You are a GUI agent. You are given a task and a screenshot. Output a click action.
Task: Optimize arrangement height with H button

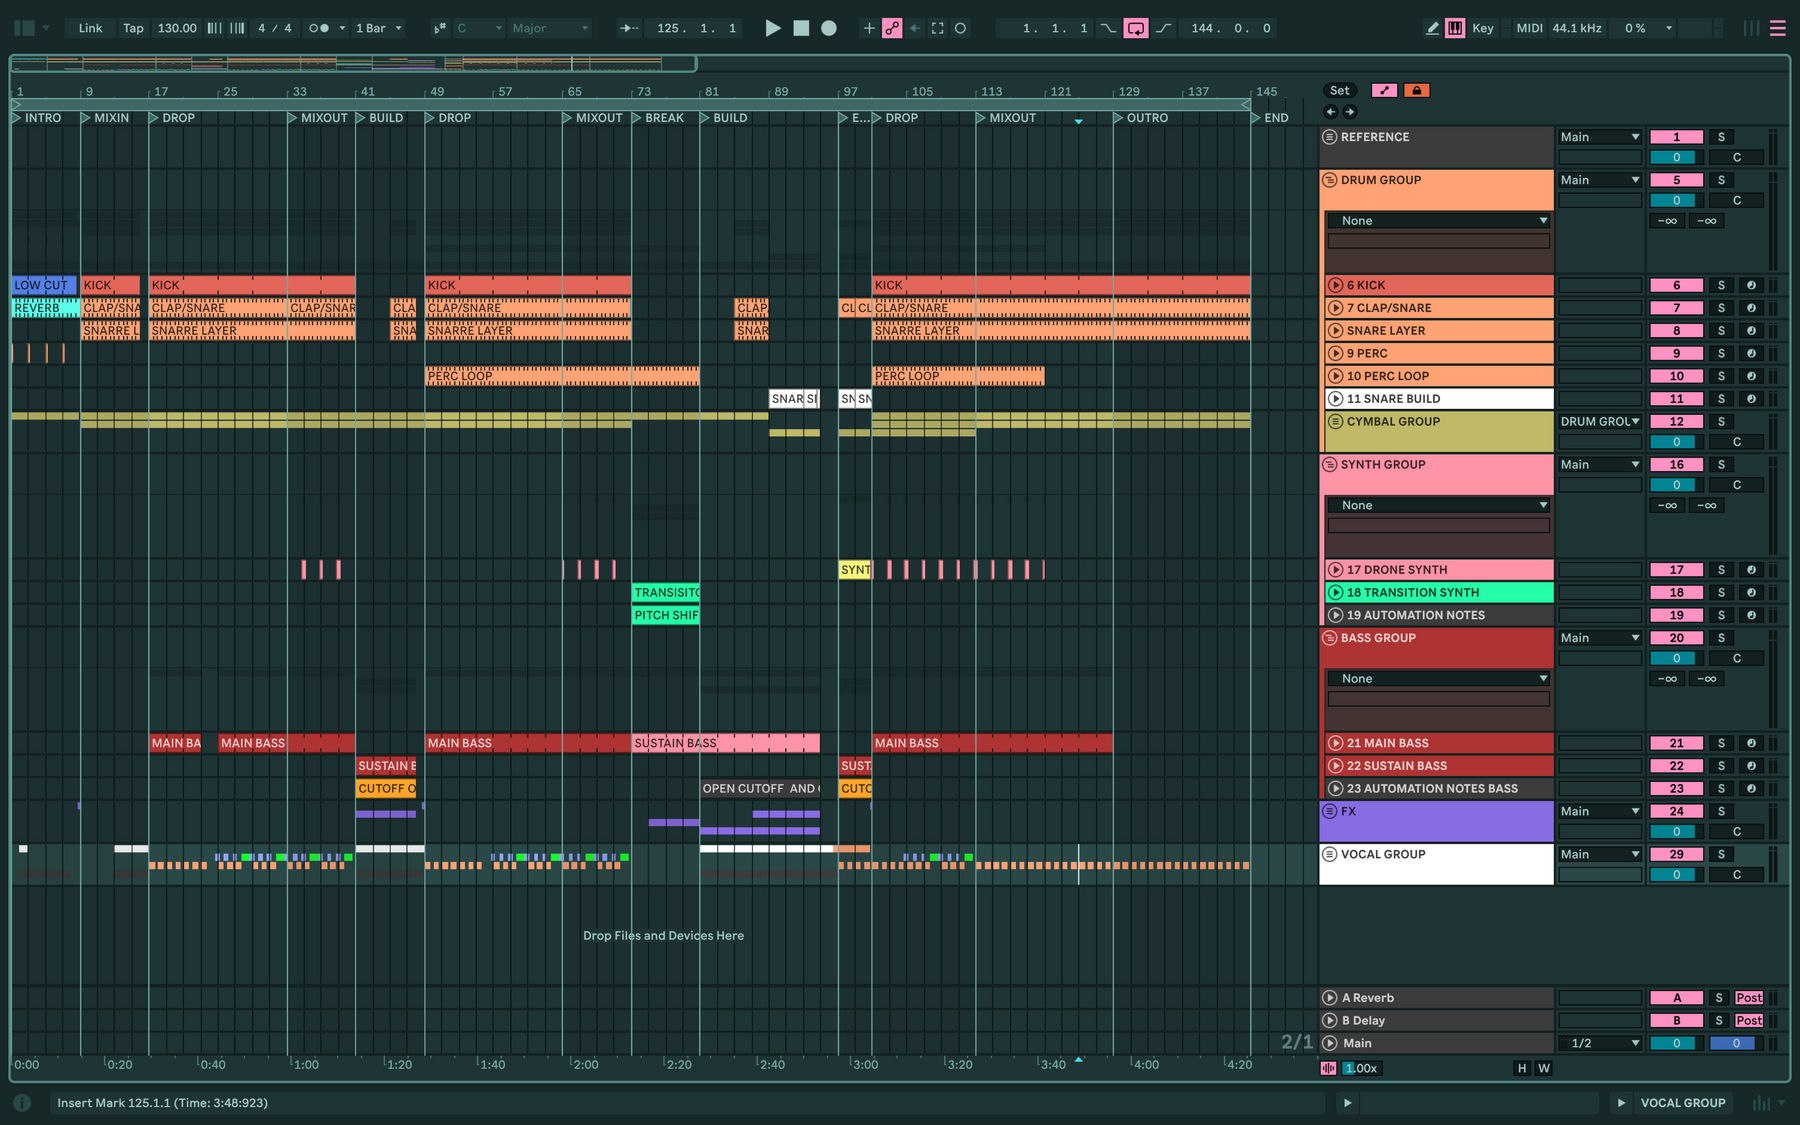tap(1522, 1068)
